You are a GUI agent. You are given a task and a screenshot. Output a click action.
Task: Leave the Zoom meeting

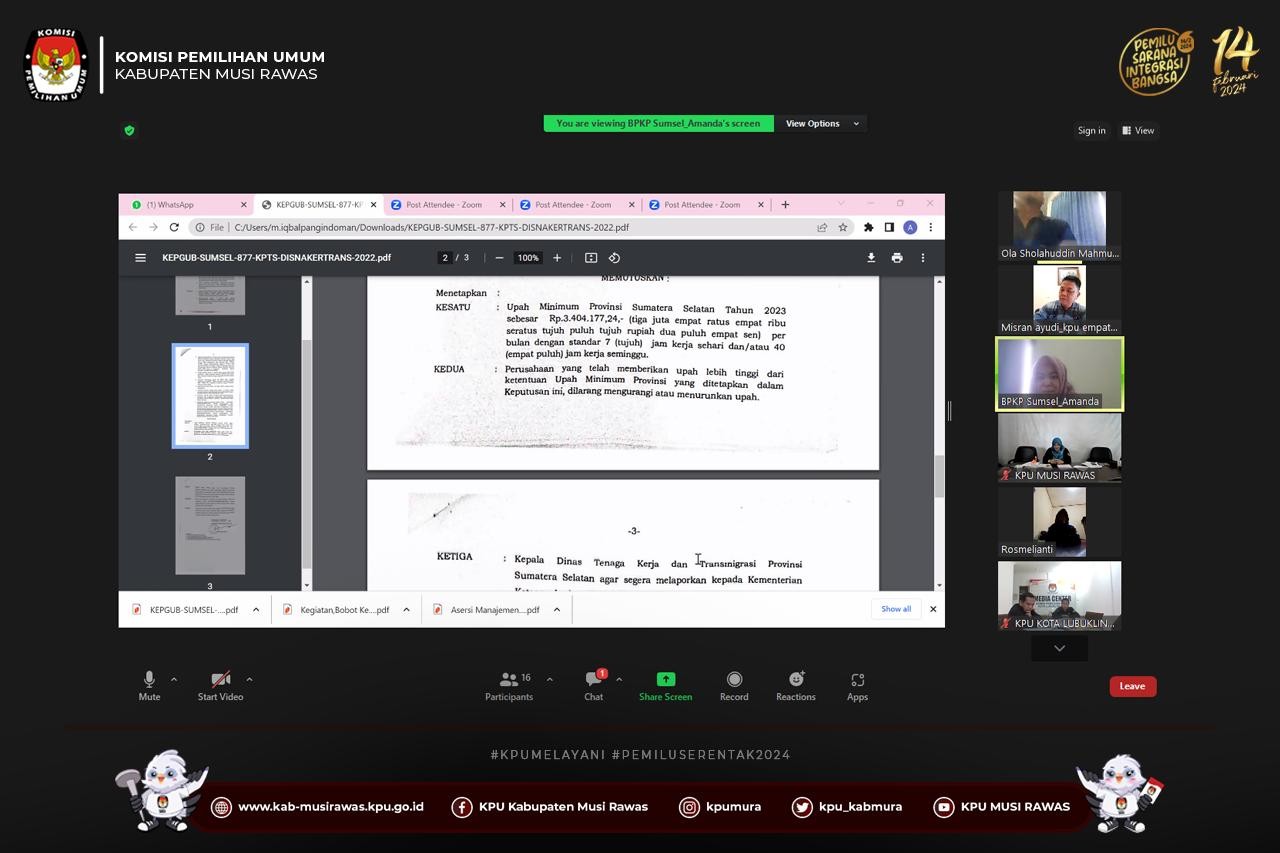tap(1132, 686)
